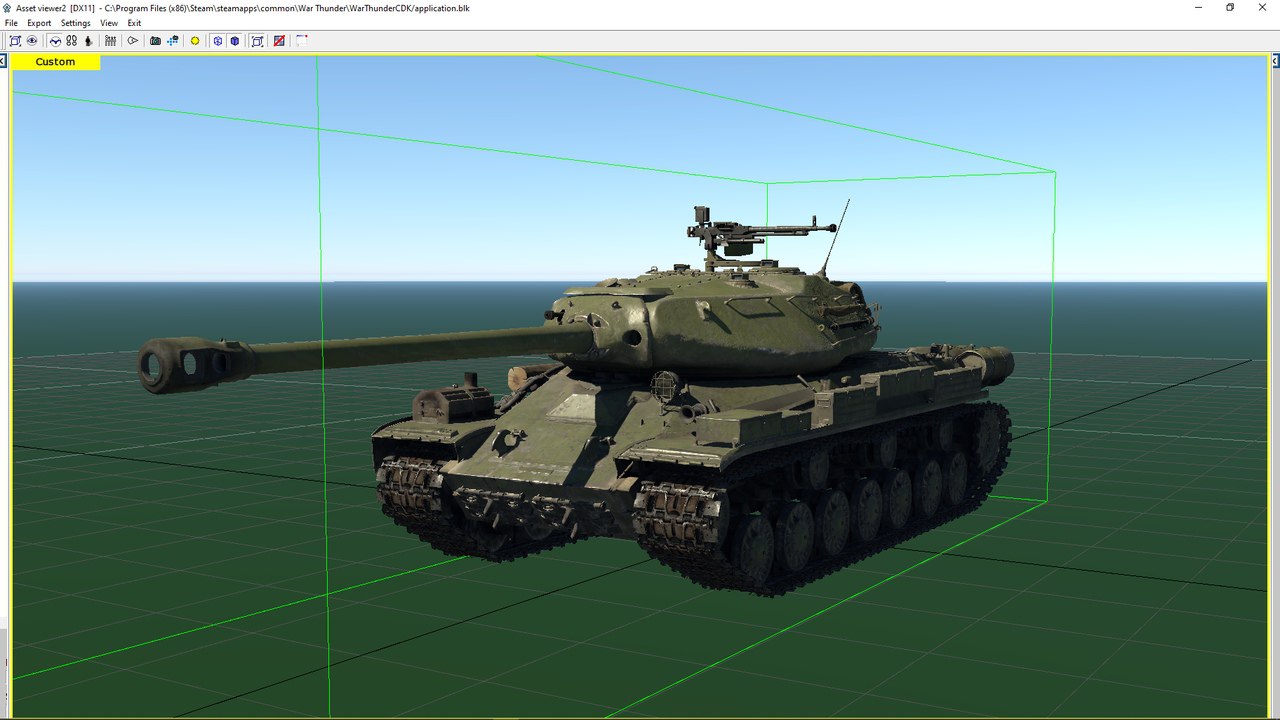Click the expander arrow at viewport top-right edge
This screenshot has height=720, width=1280.
pyautogui.click(x=1276, y=62)
